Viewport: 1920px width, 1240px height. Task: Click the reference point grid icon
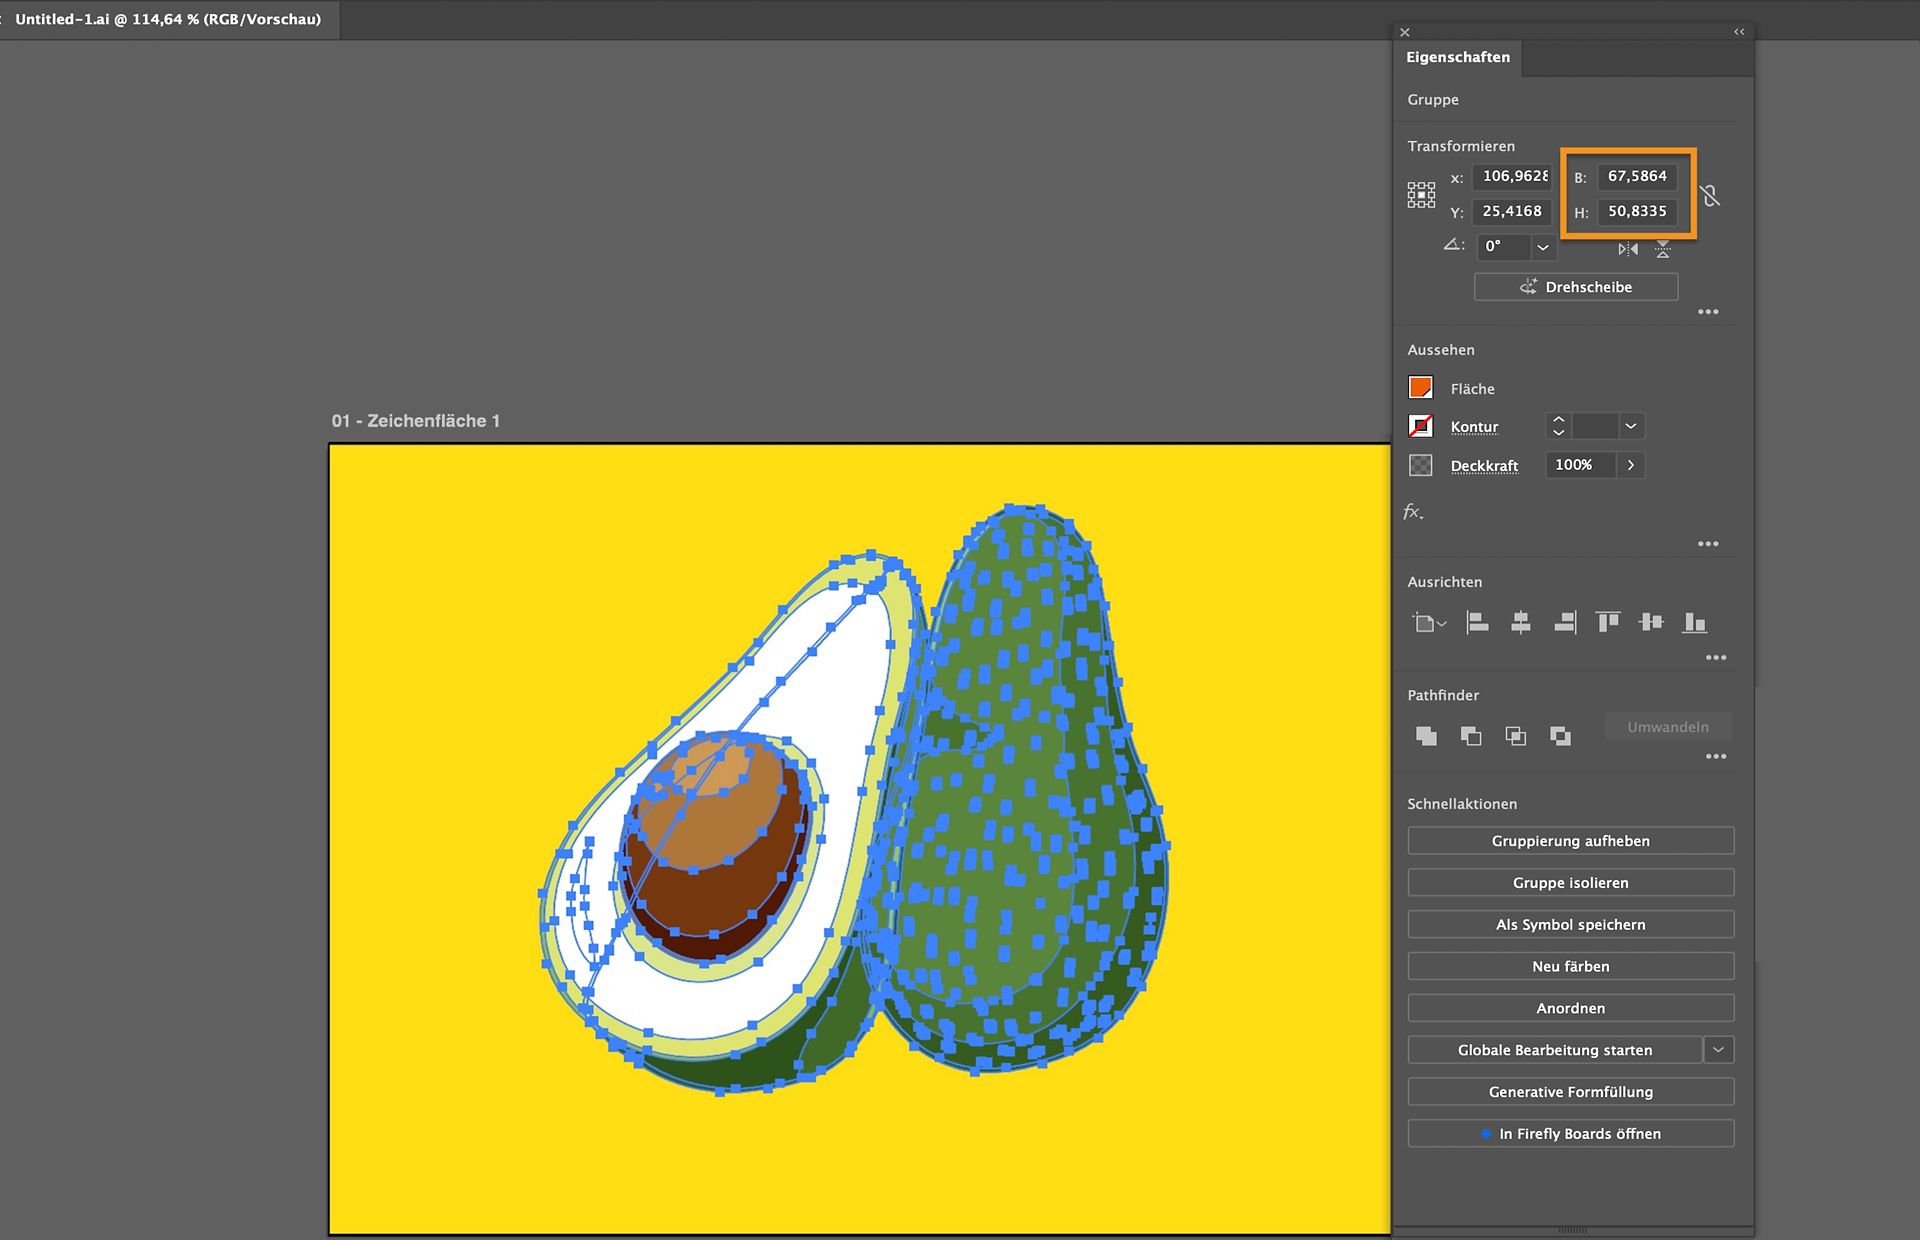[1421, 194]
